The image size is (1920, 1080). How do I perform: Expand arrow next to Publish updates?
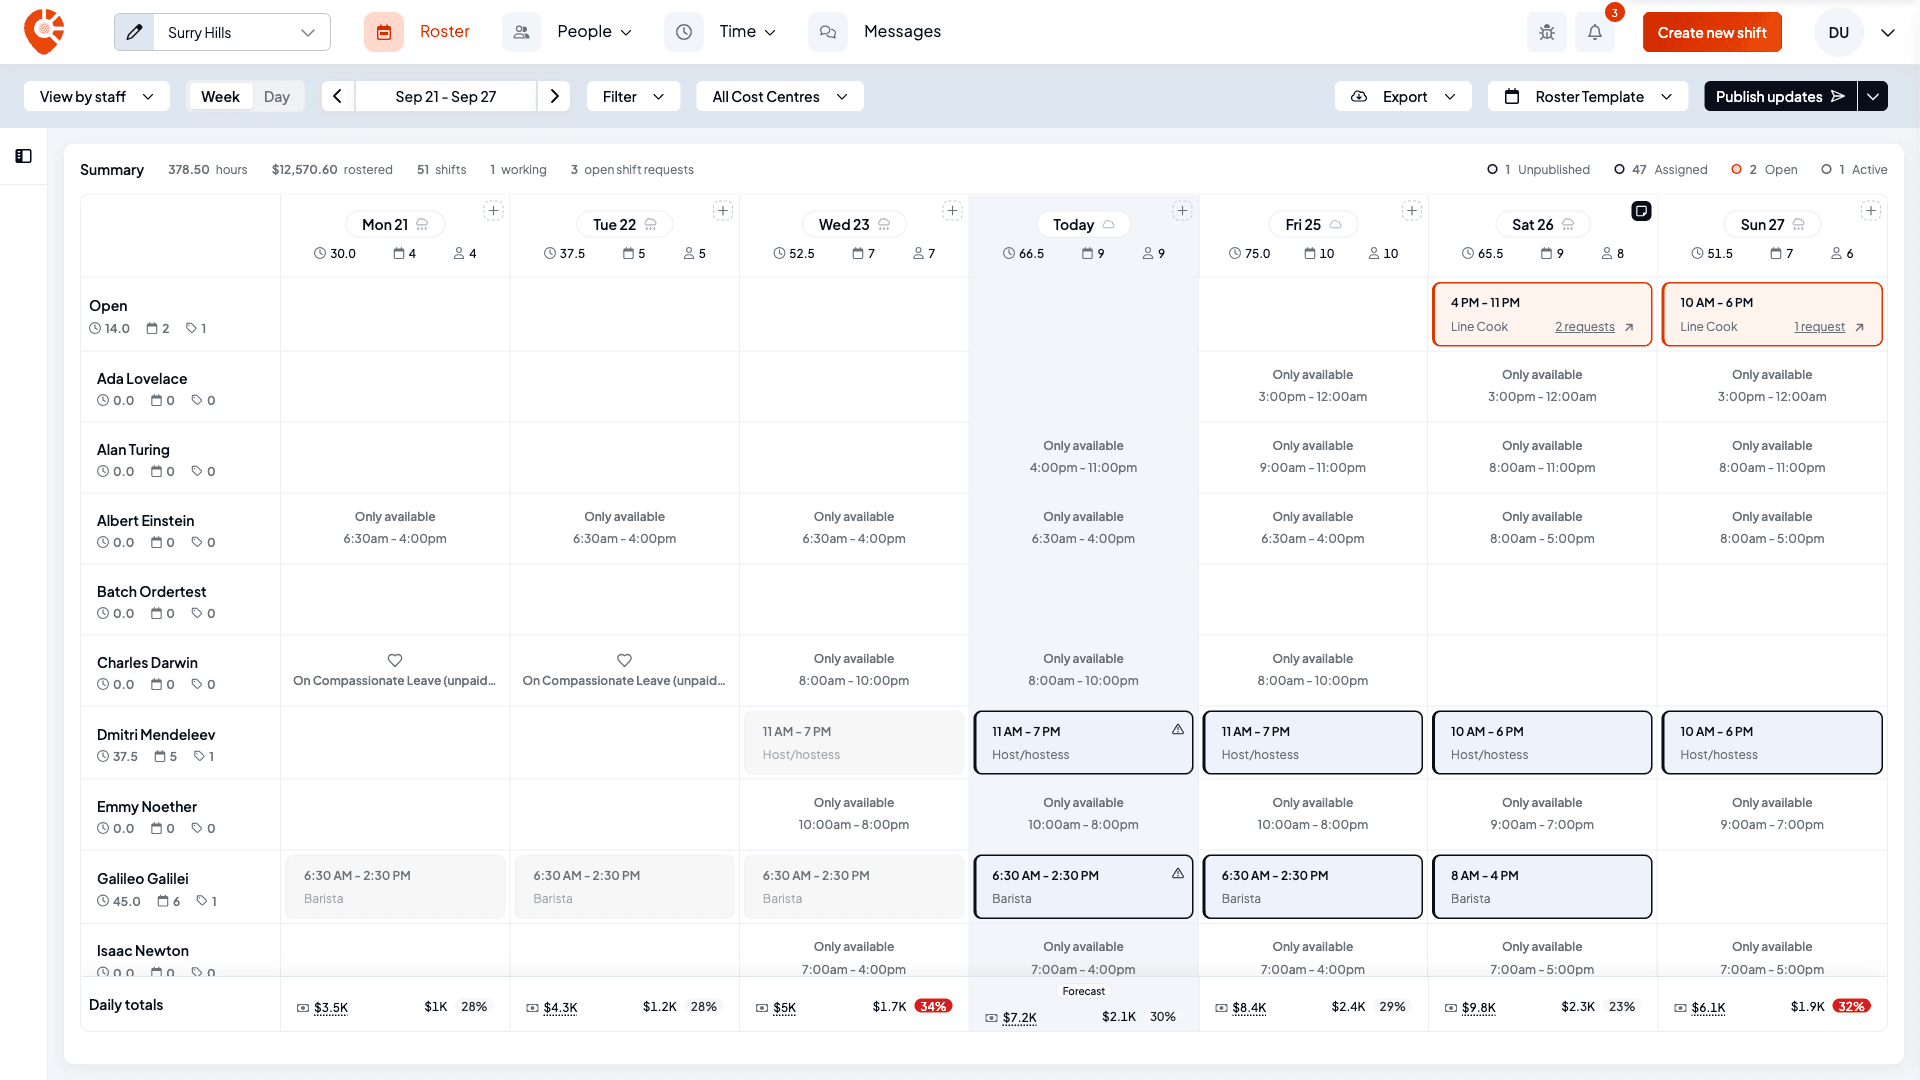(x=1873, y=96)
